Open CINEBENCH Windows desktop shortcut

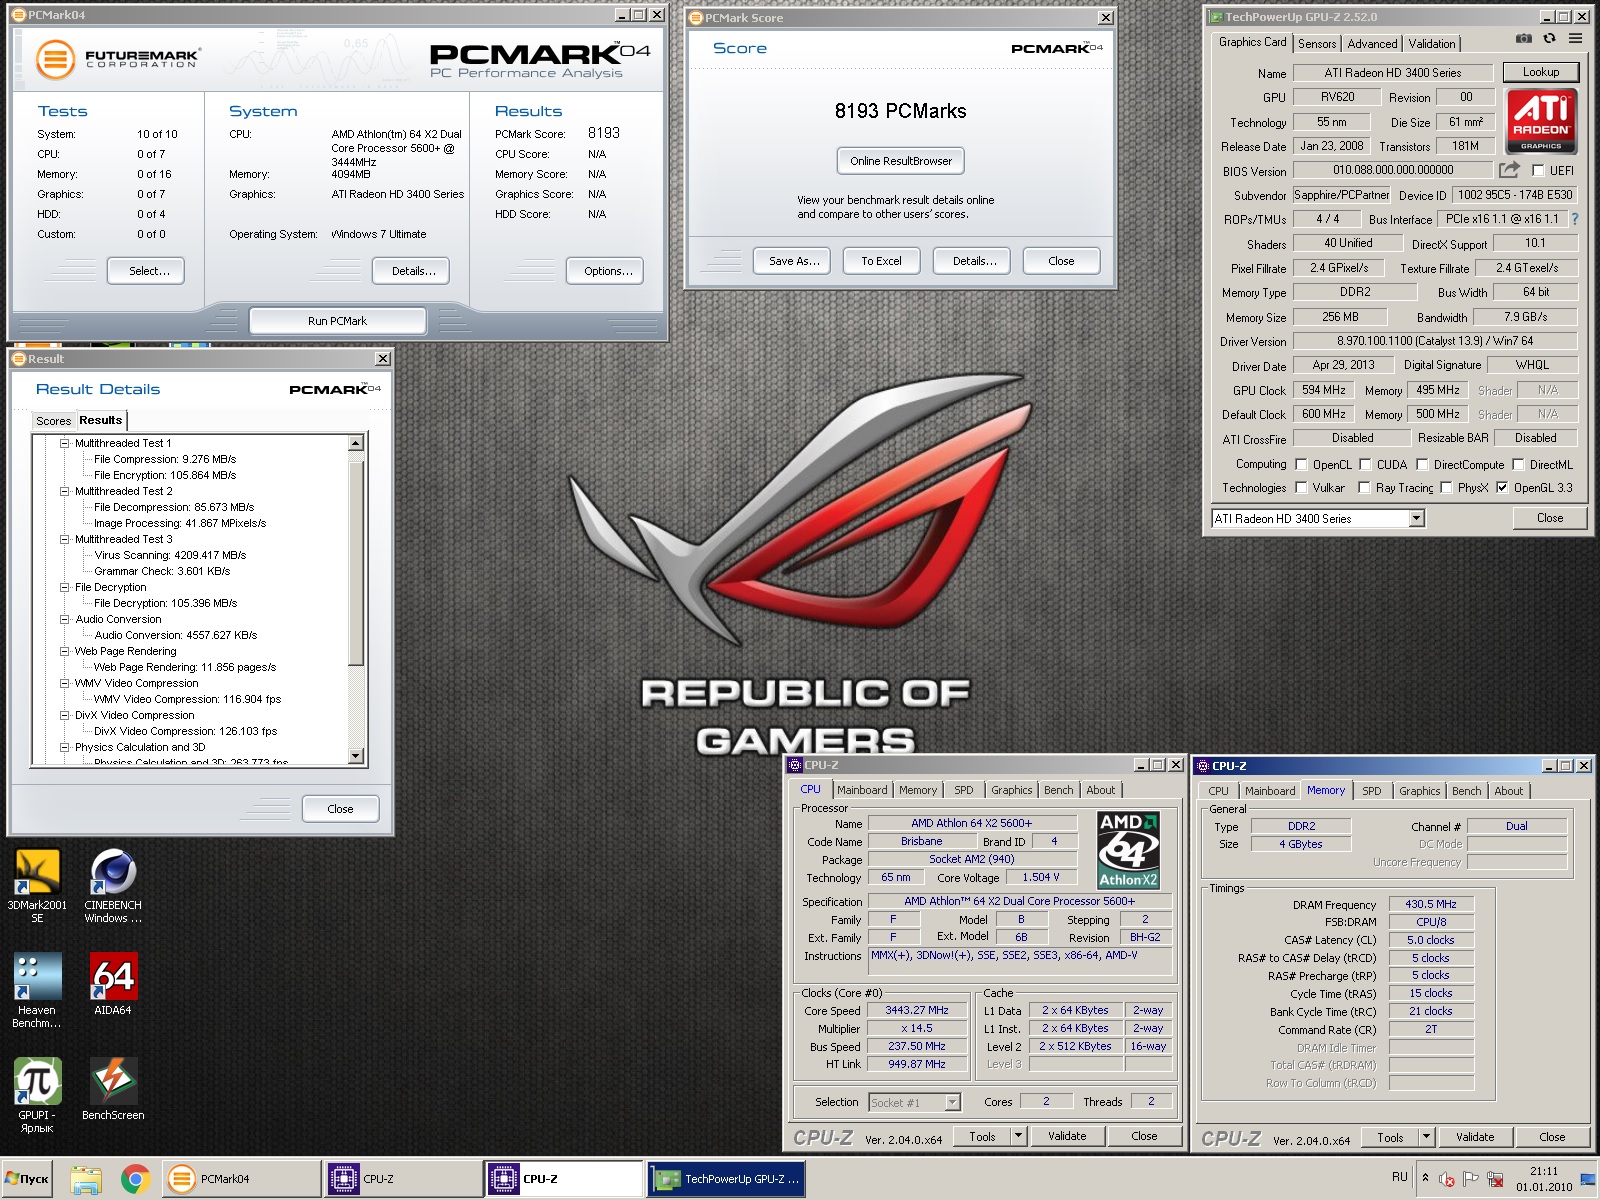113,886
